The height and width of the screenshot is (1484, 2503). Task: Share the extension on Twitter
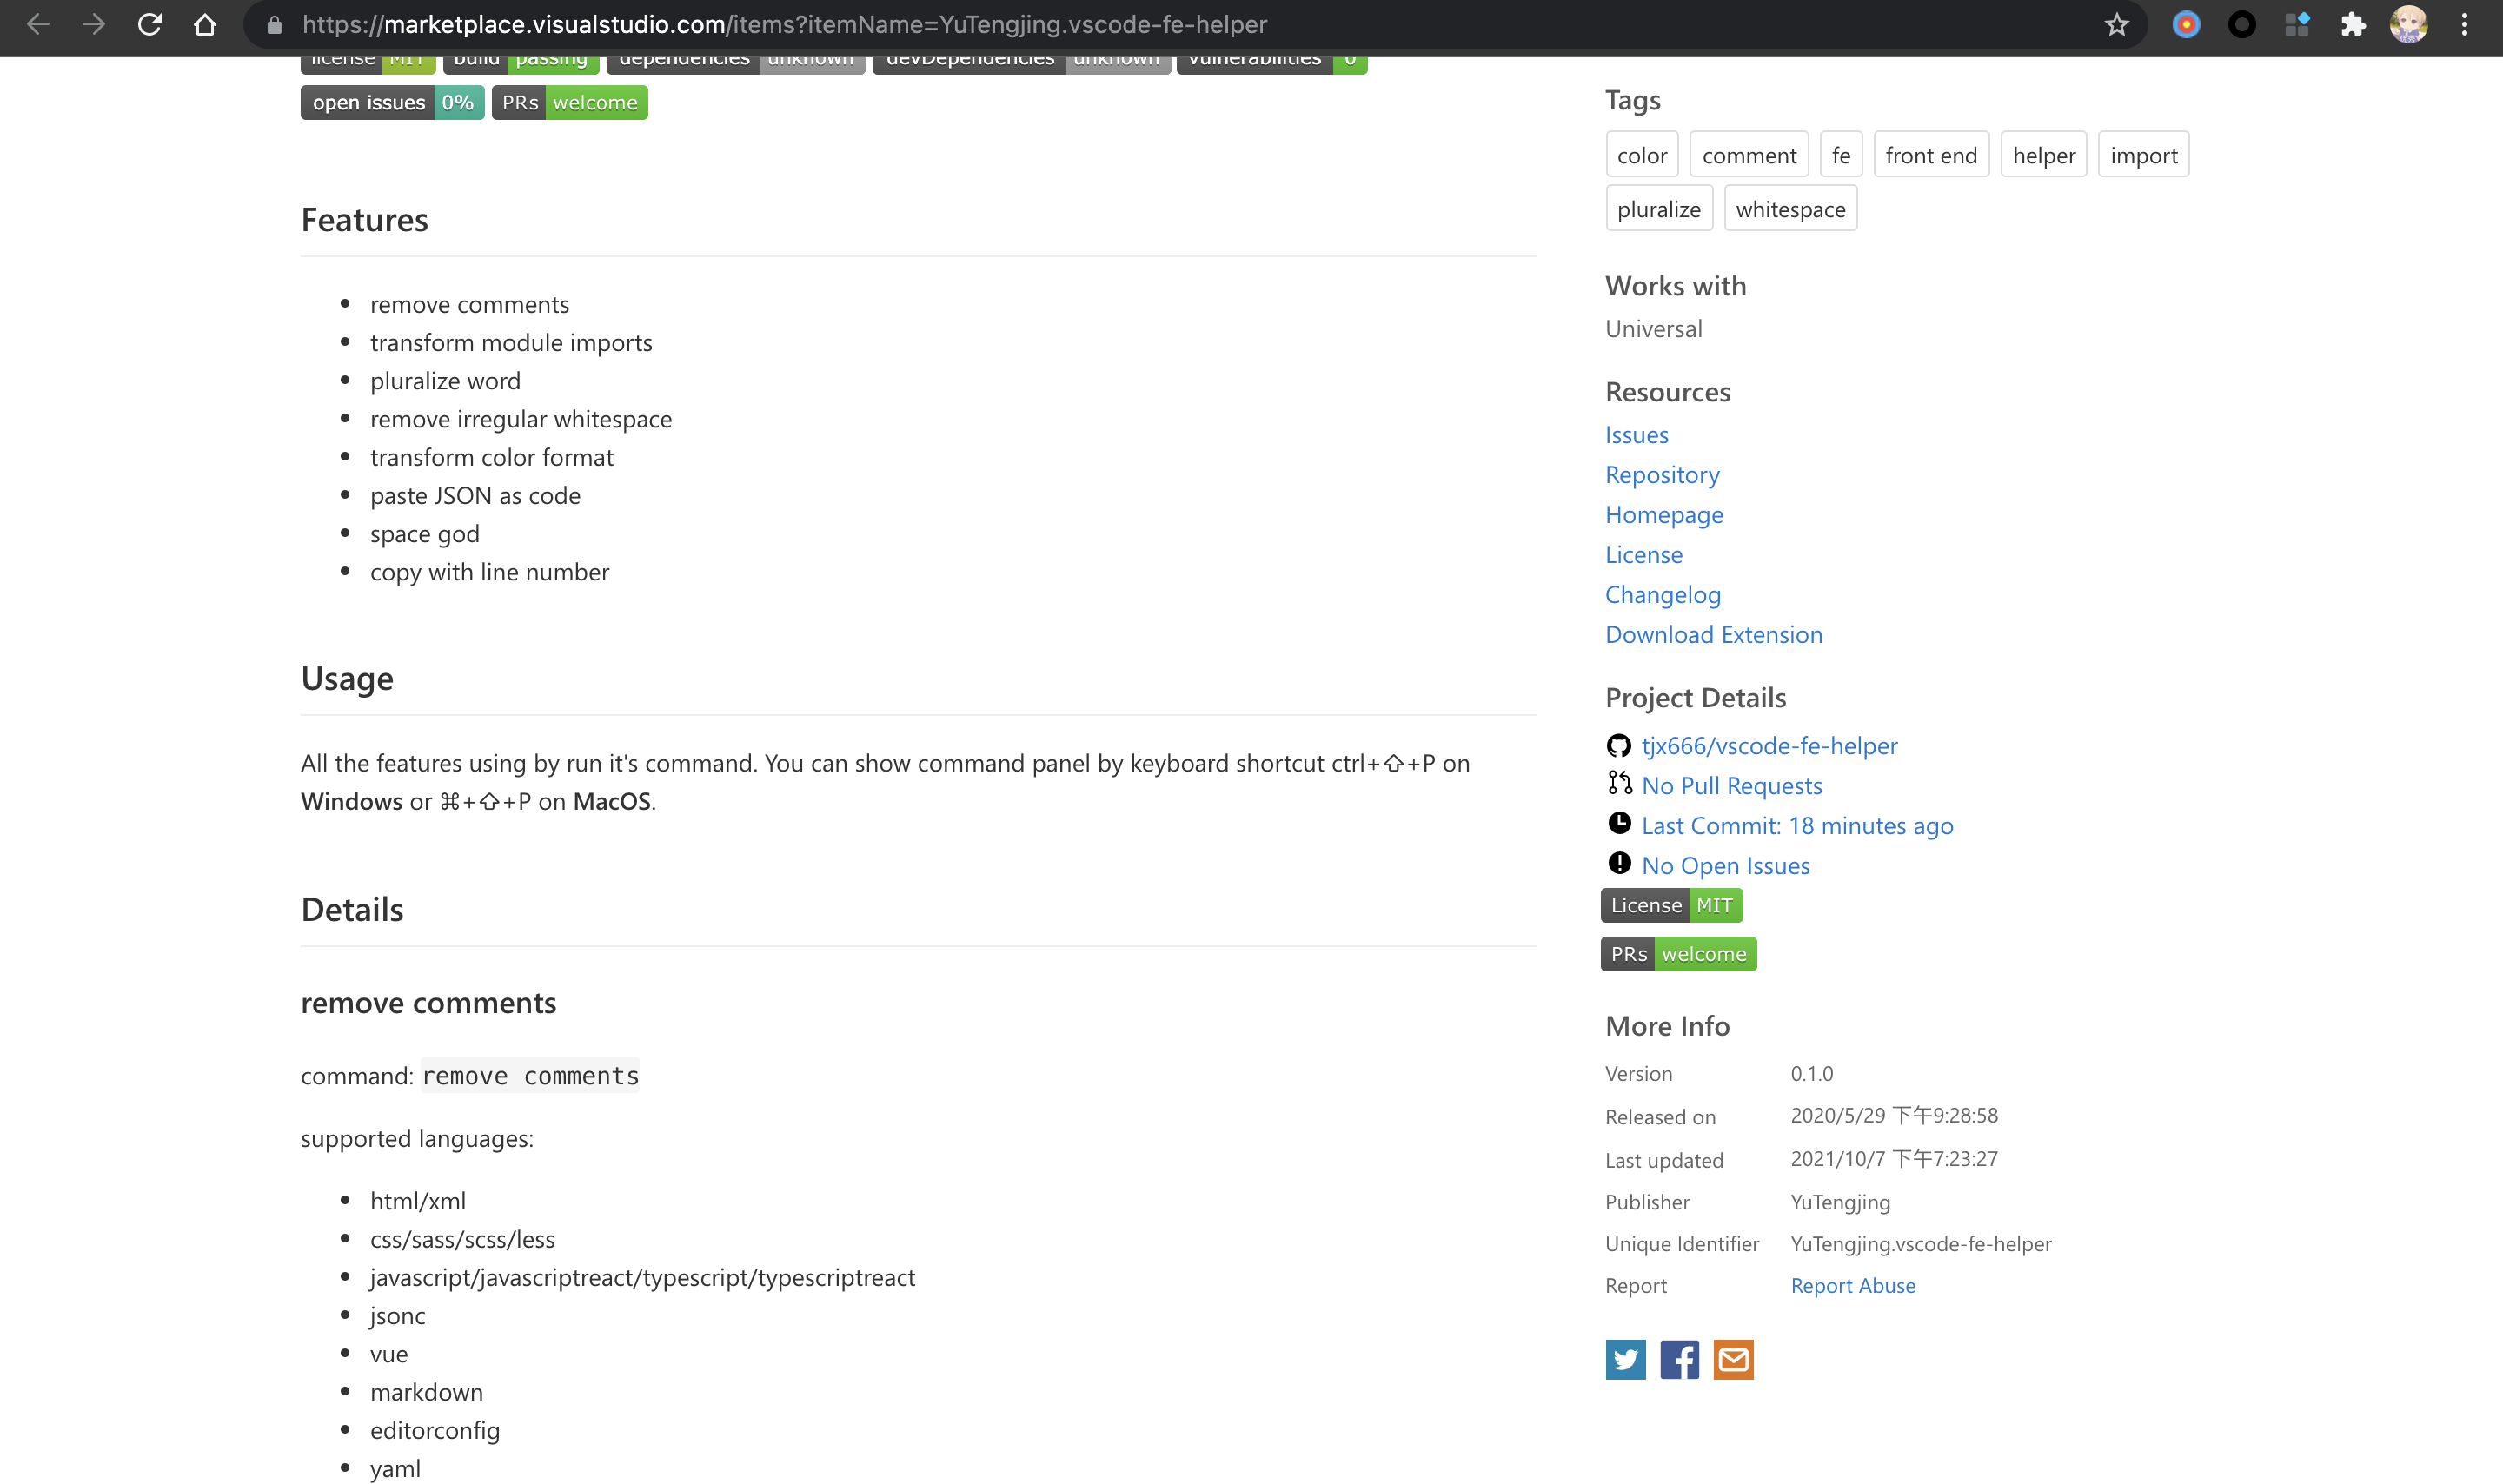click(x=1626, y=1359)
